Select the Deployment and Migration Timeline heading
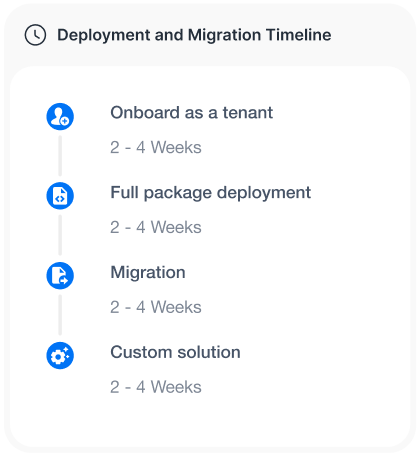The image size is (420, 456). click(194, 35)
